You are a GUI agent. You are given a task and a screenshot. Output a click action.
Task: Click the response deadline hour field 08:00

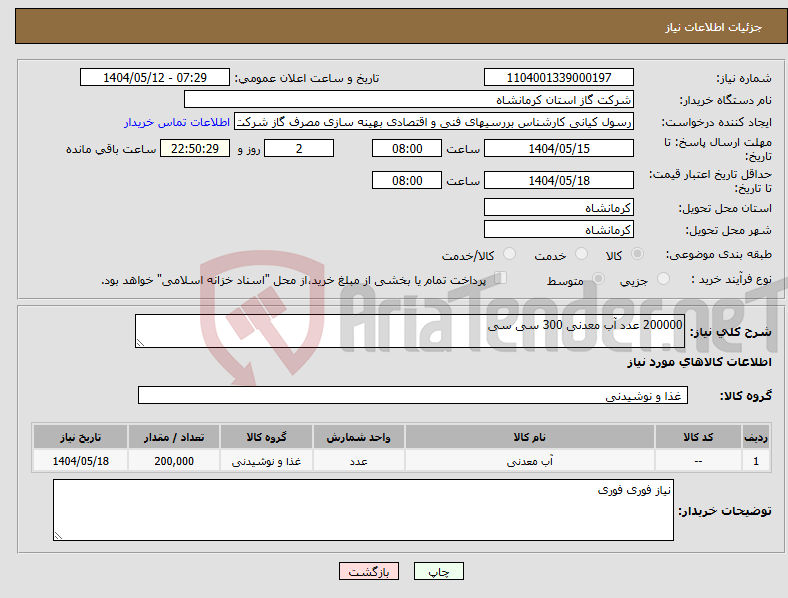407,148
